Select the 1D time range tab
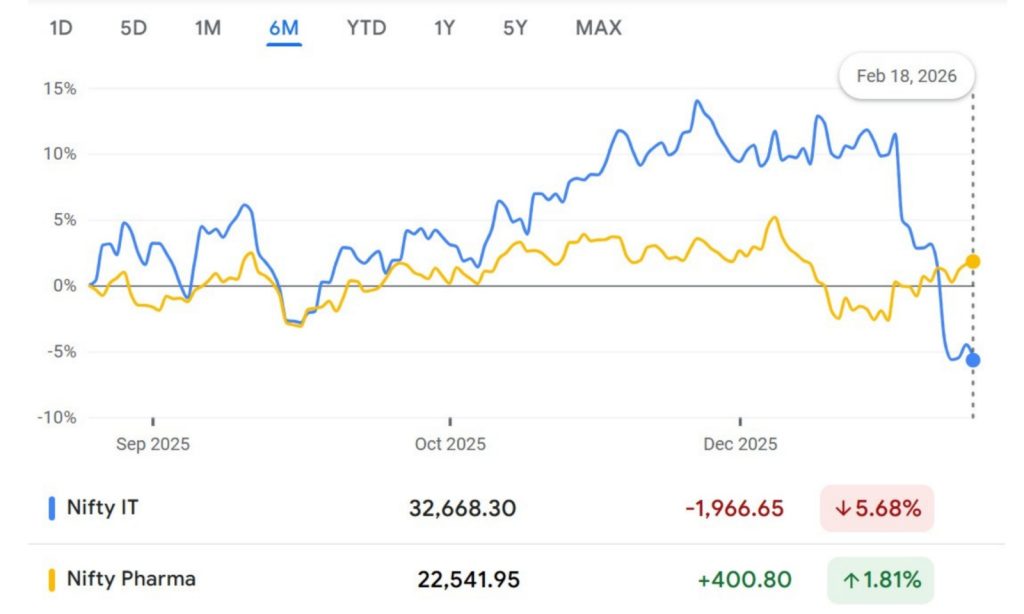The height and width of the screenshot is (614, 1024). click(60, 28)
